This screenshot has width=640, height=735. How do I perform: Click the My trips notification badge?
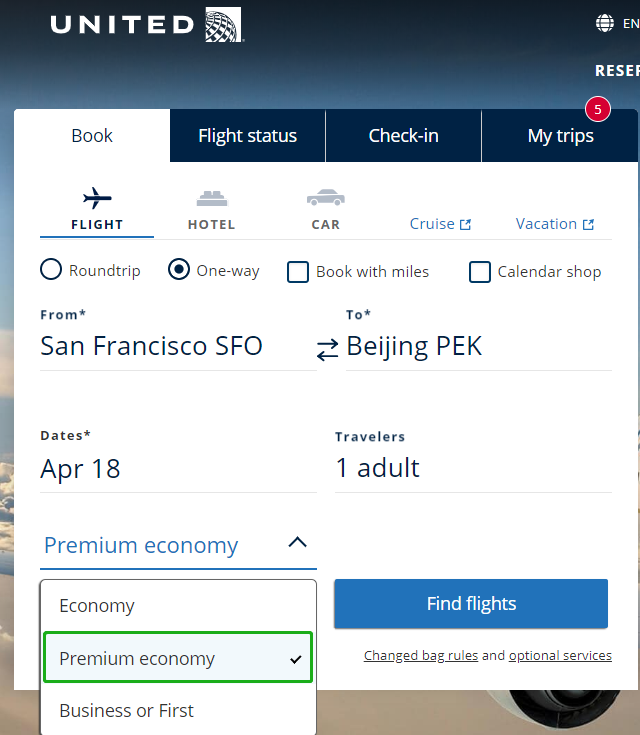[x=597, y=108]
